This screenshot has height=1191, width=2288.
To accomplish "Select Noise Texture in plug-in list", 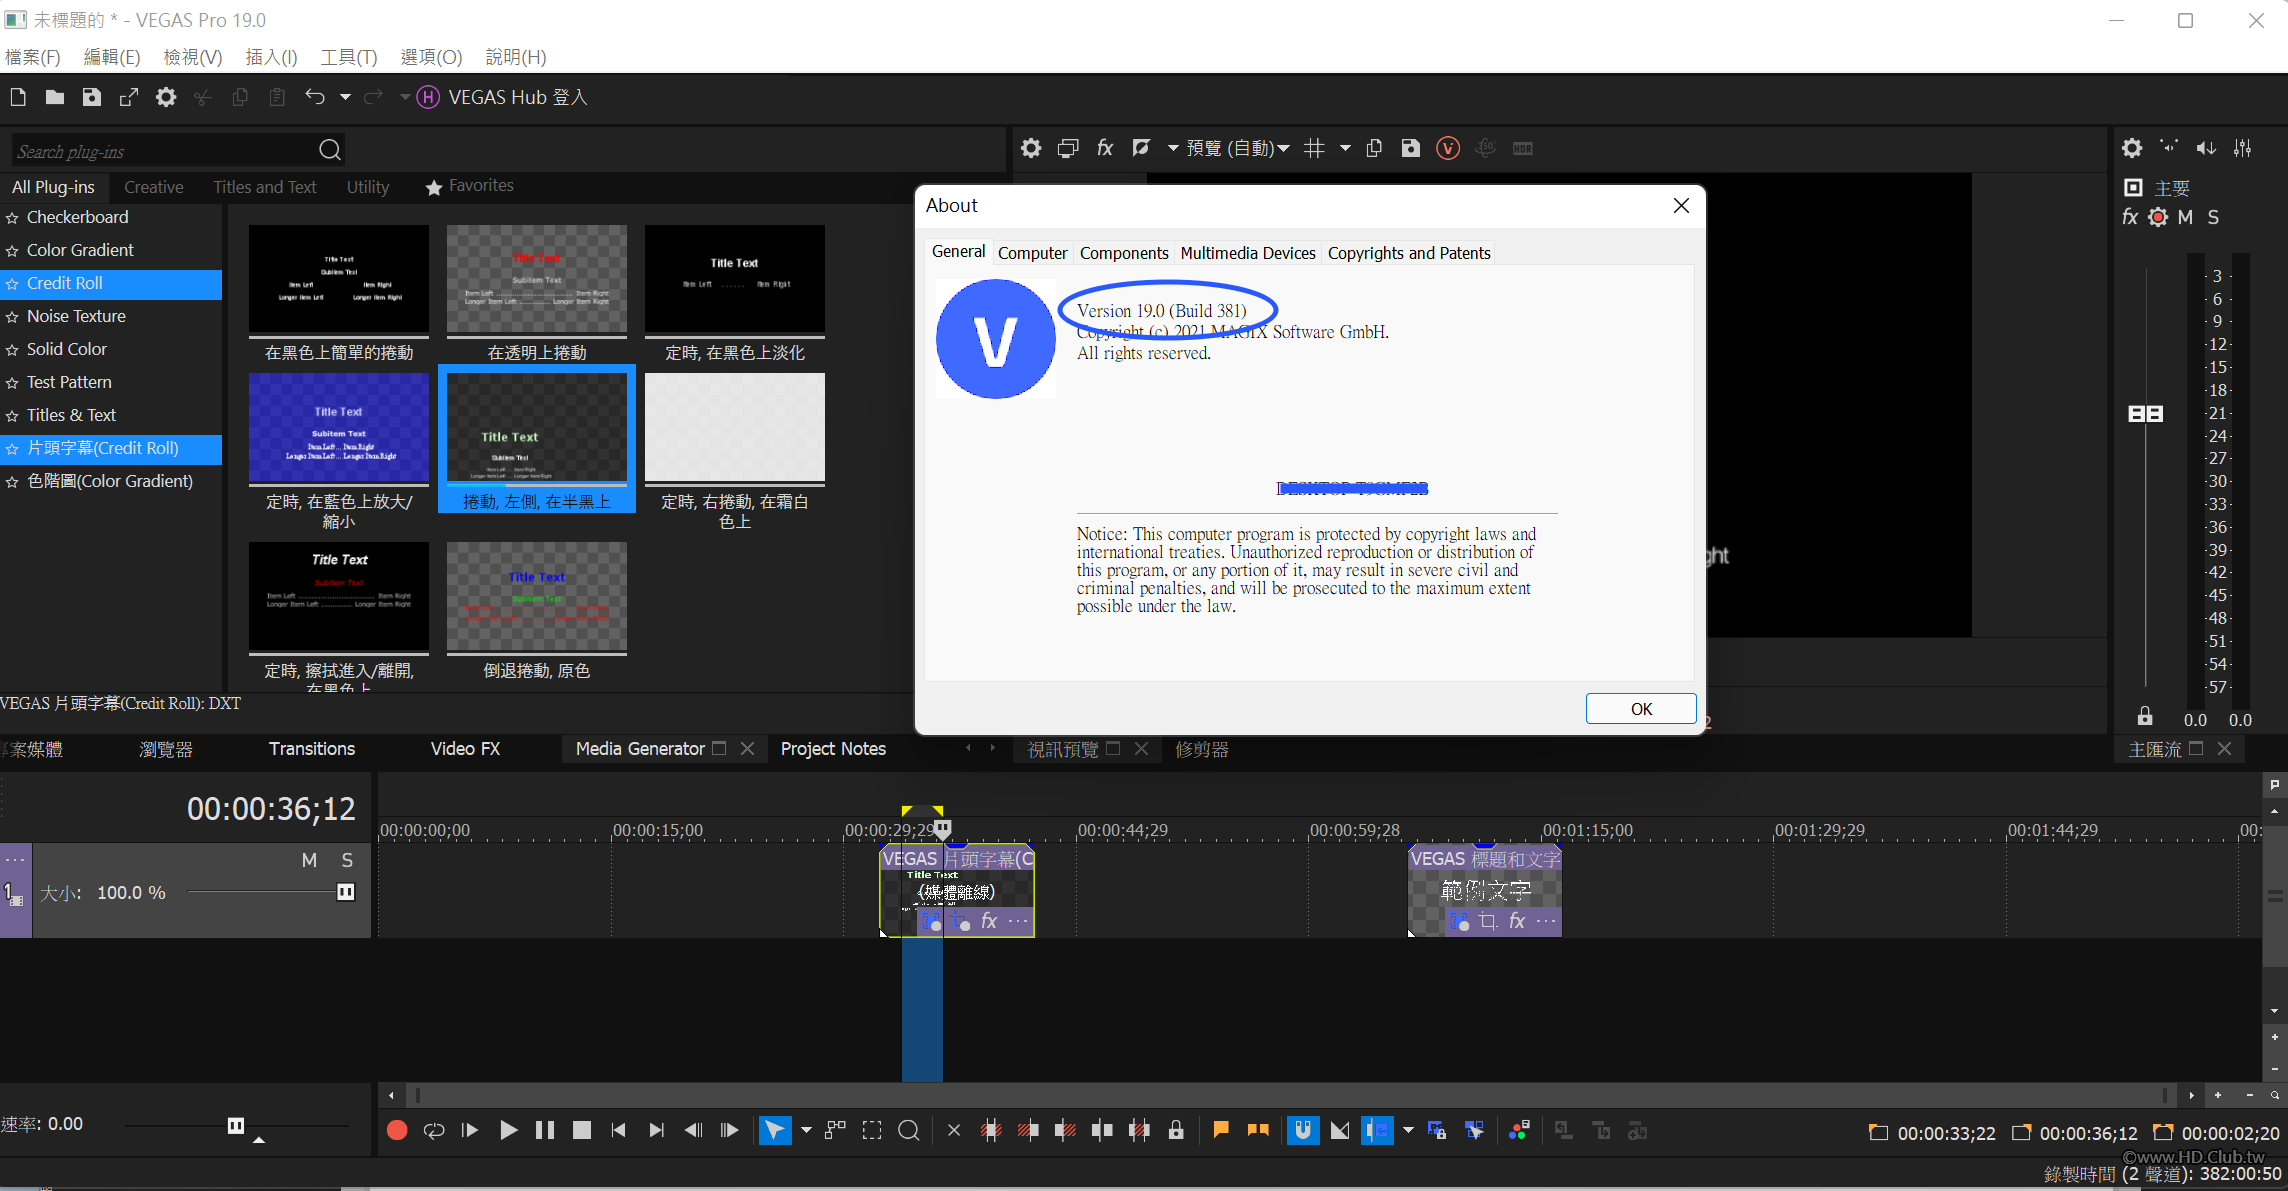I will (76, 316).
